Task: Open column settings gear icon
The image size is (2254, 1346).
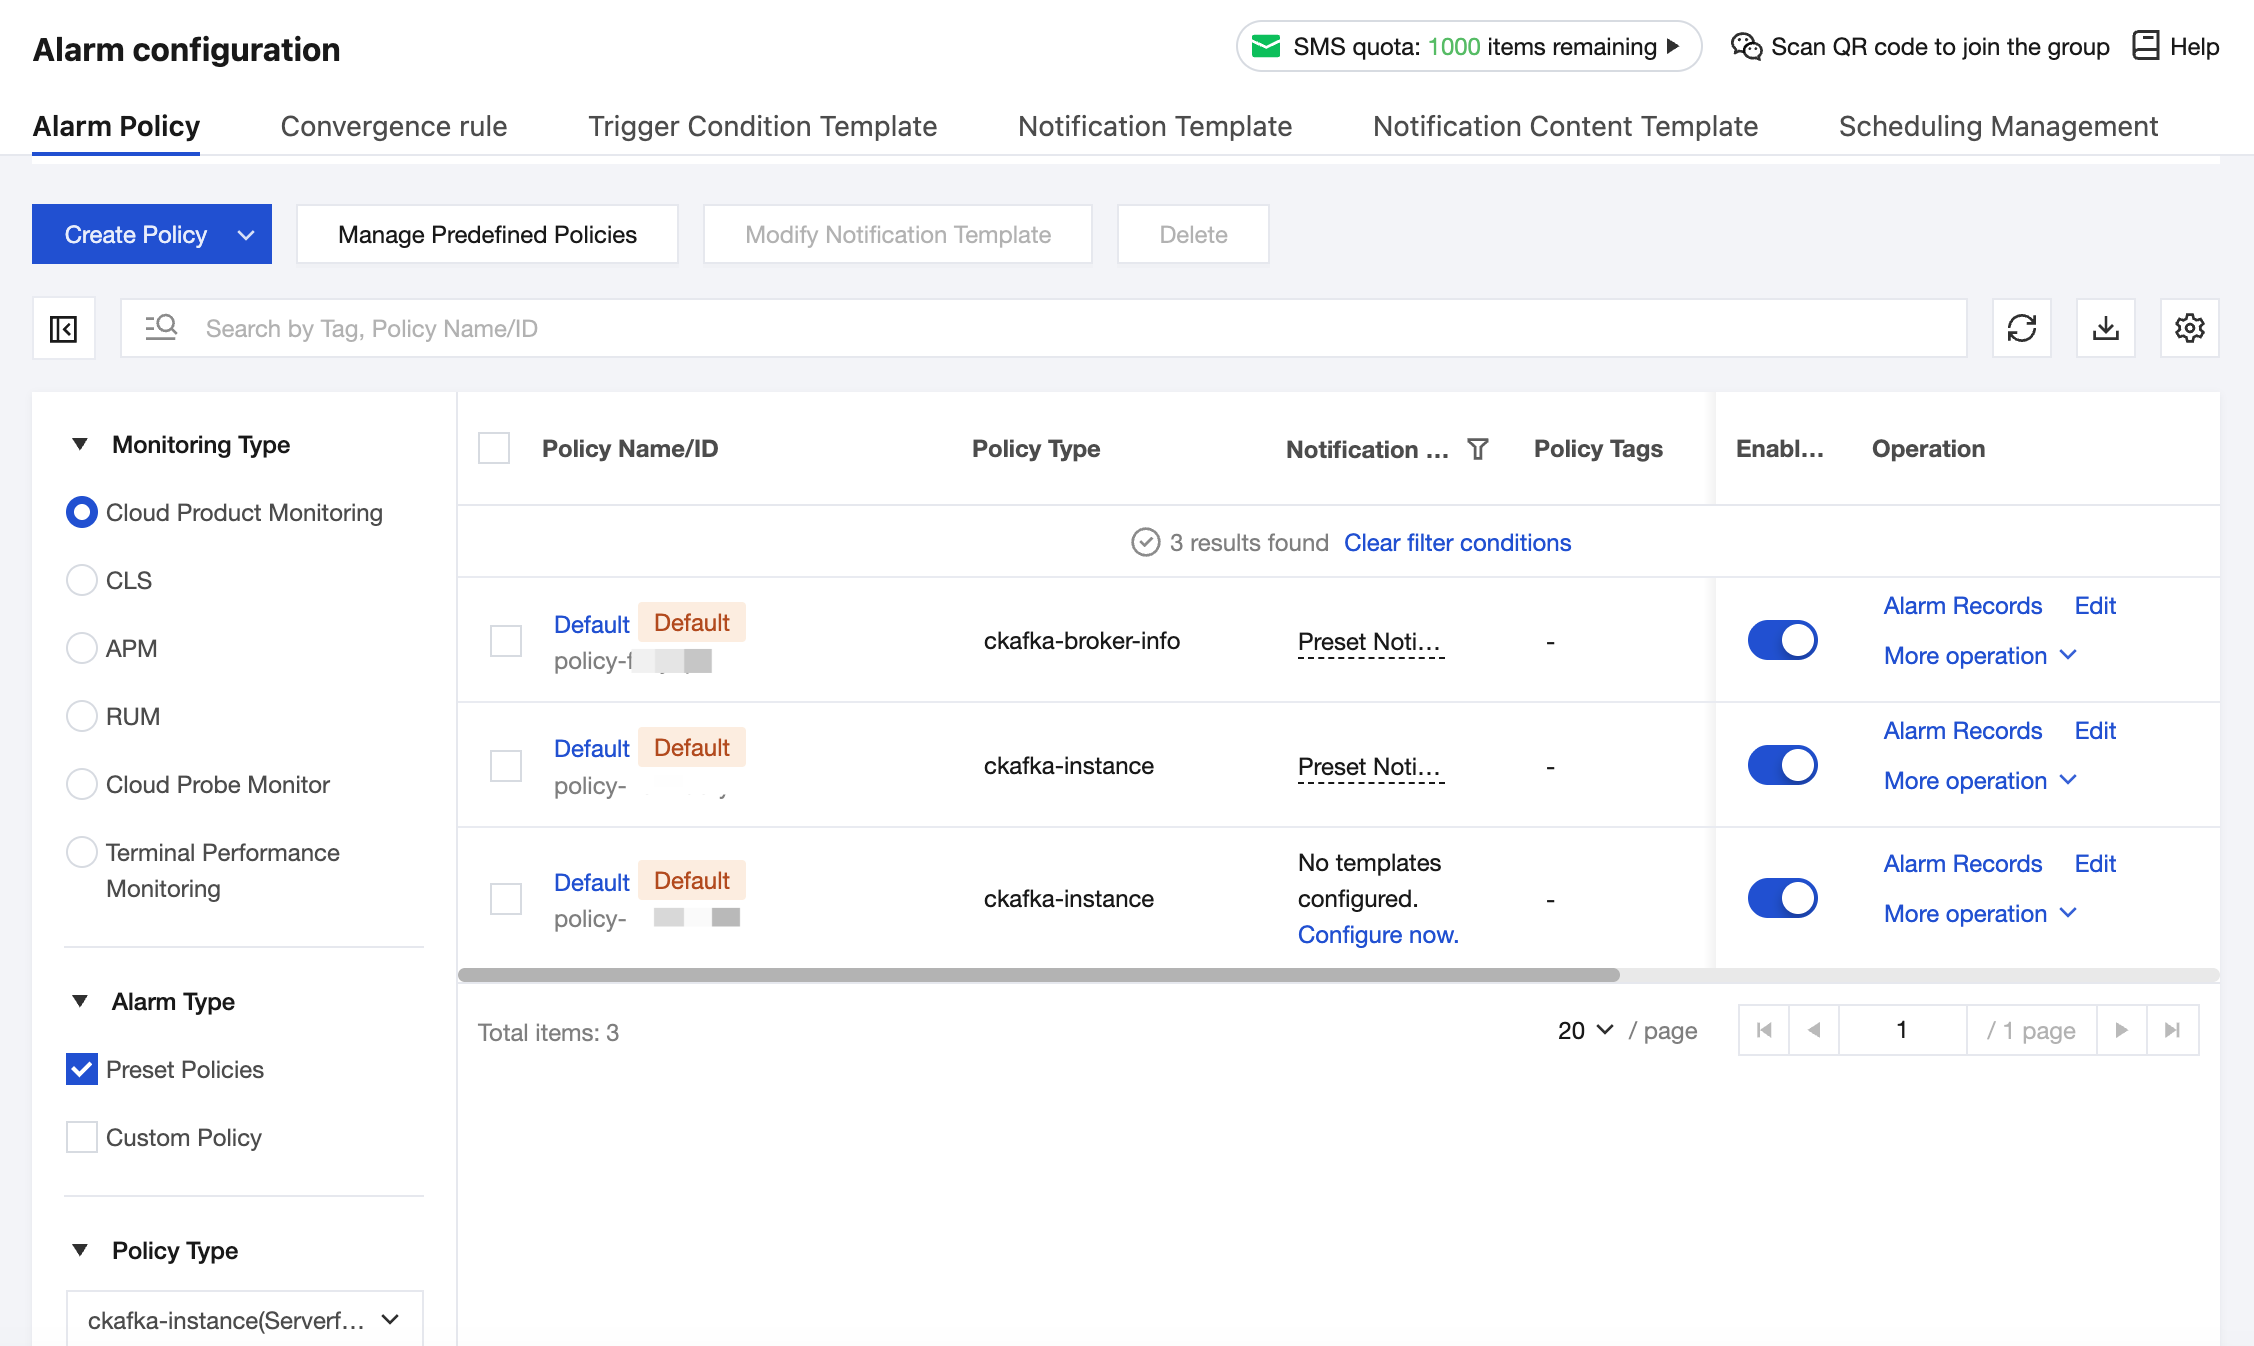Action: [x=2189, y=328]
